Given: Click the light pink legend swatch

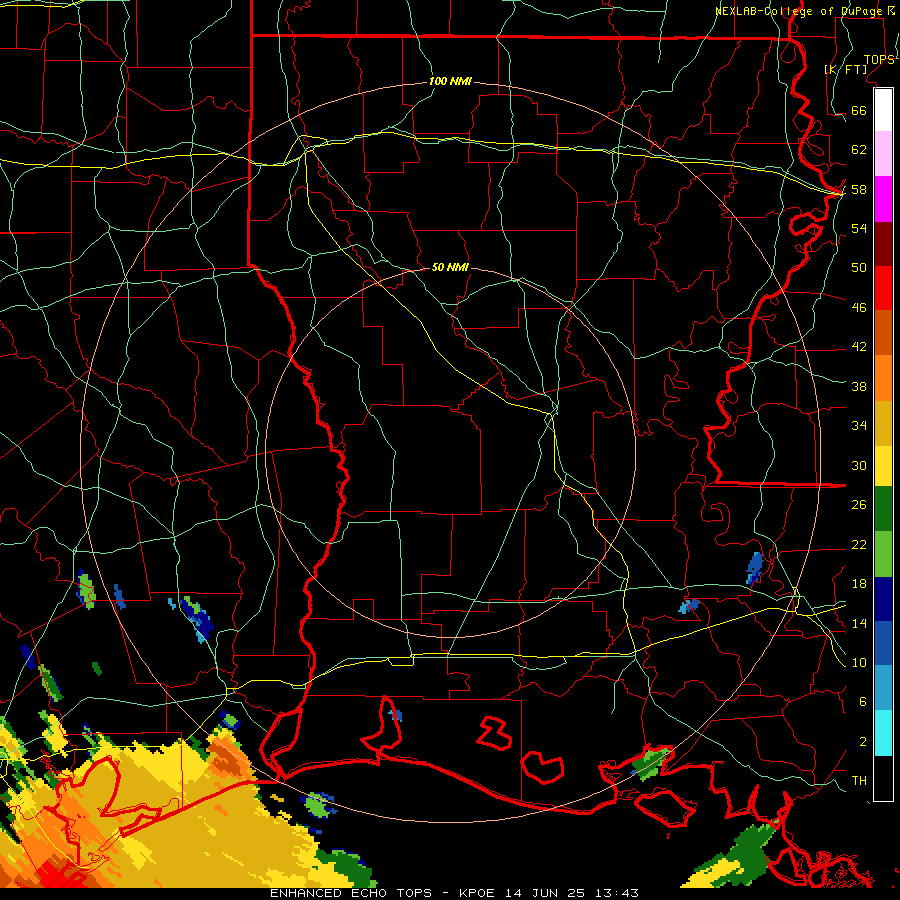Looking at the screenshot, I should (883, 154).
